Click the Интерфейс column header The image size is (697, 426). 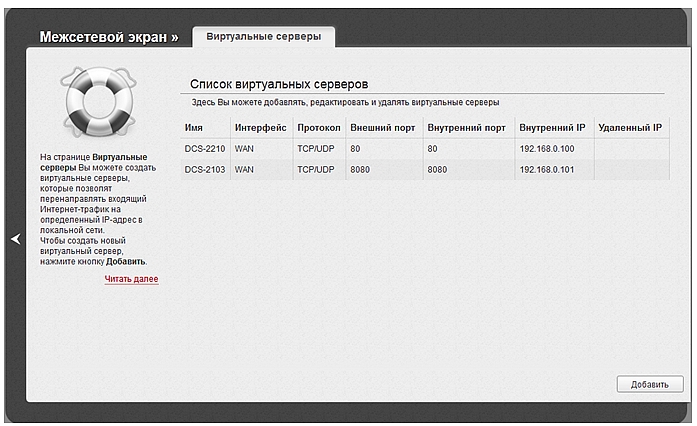pos(260,128)
